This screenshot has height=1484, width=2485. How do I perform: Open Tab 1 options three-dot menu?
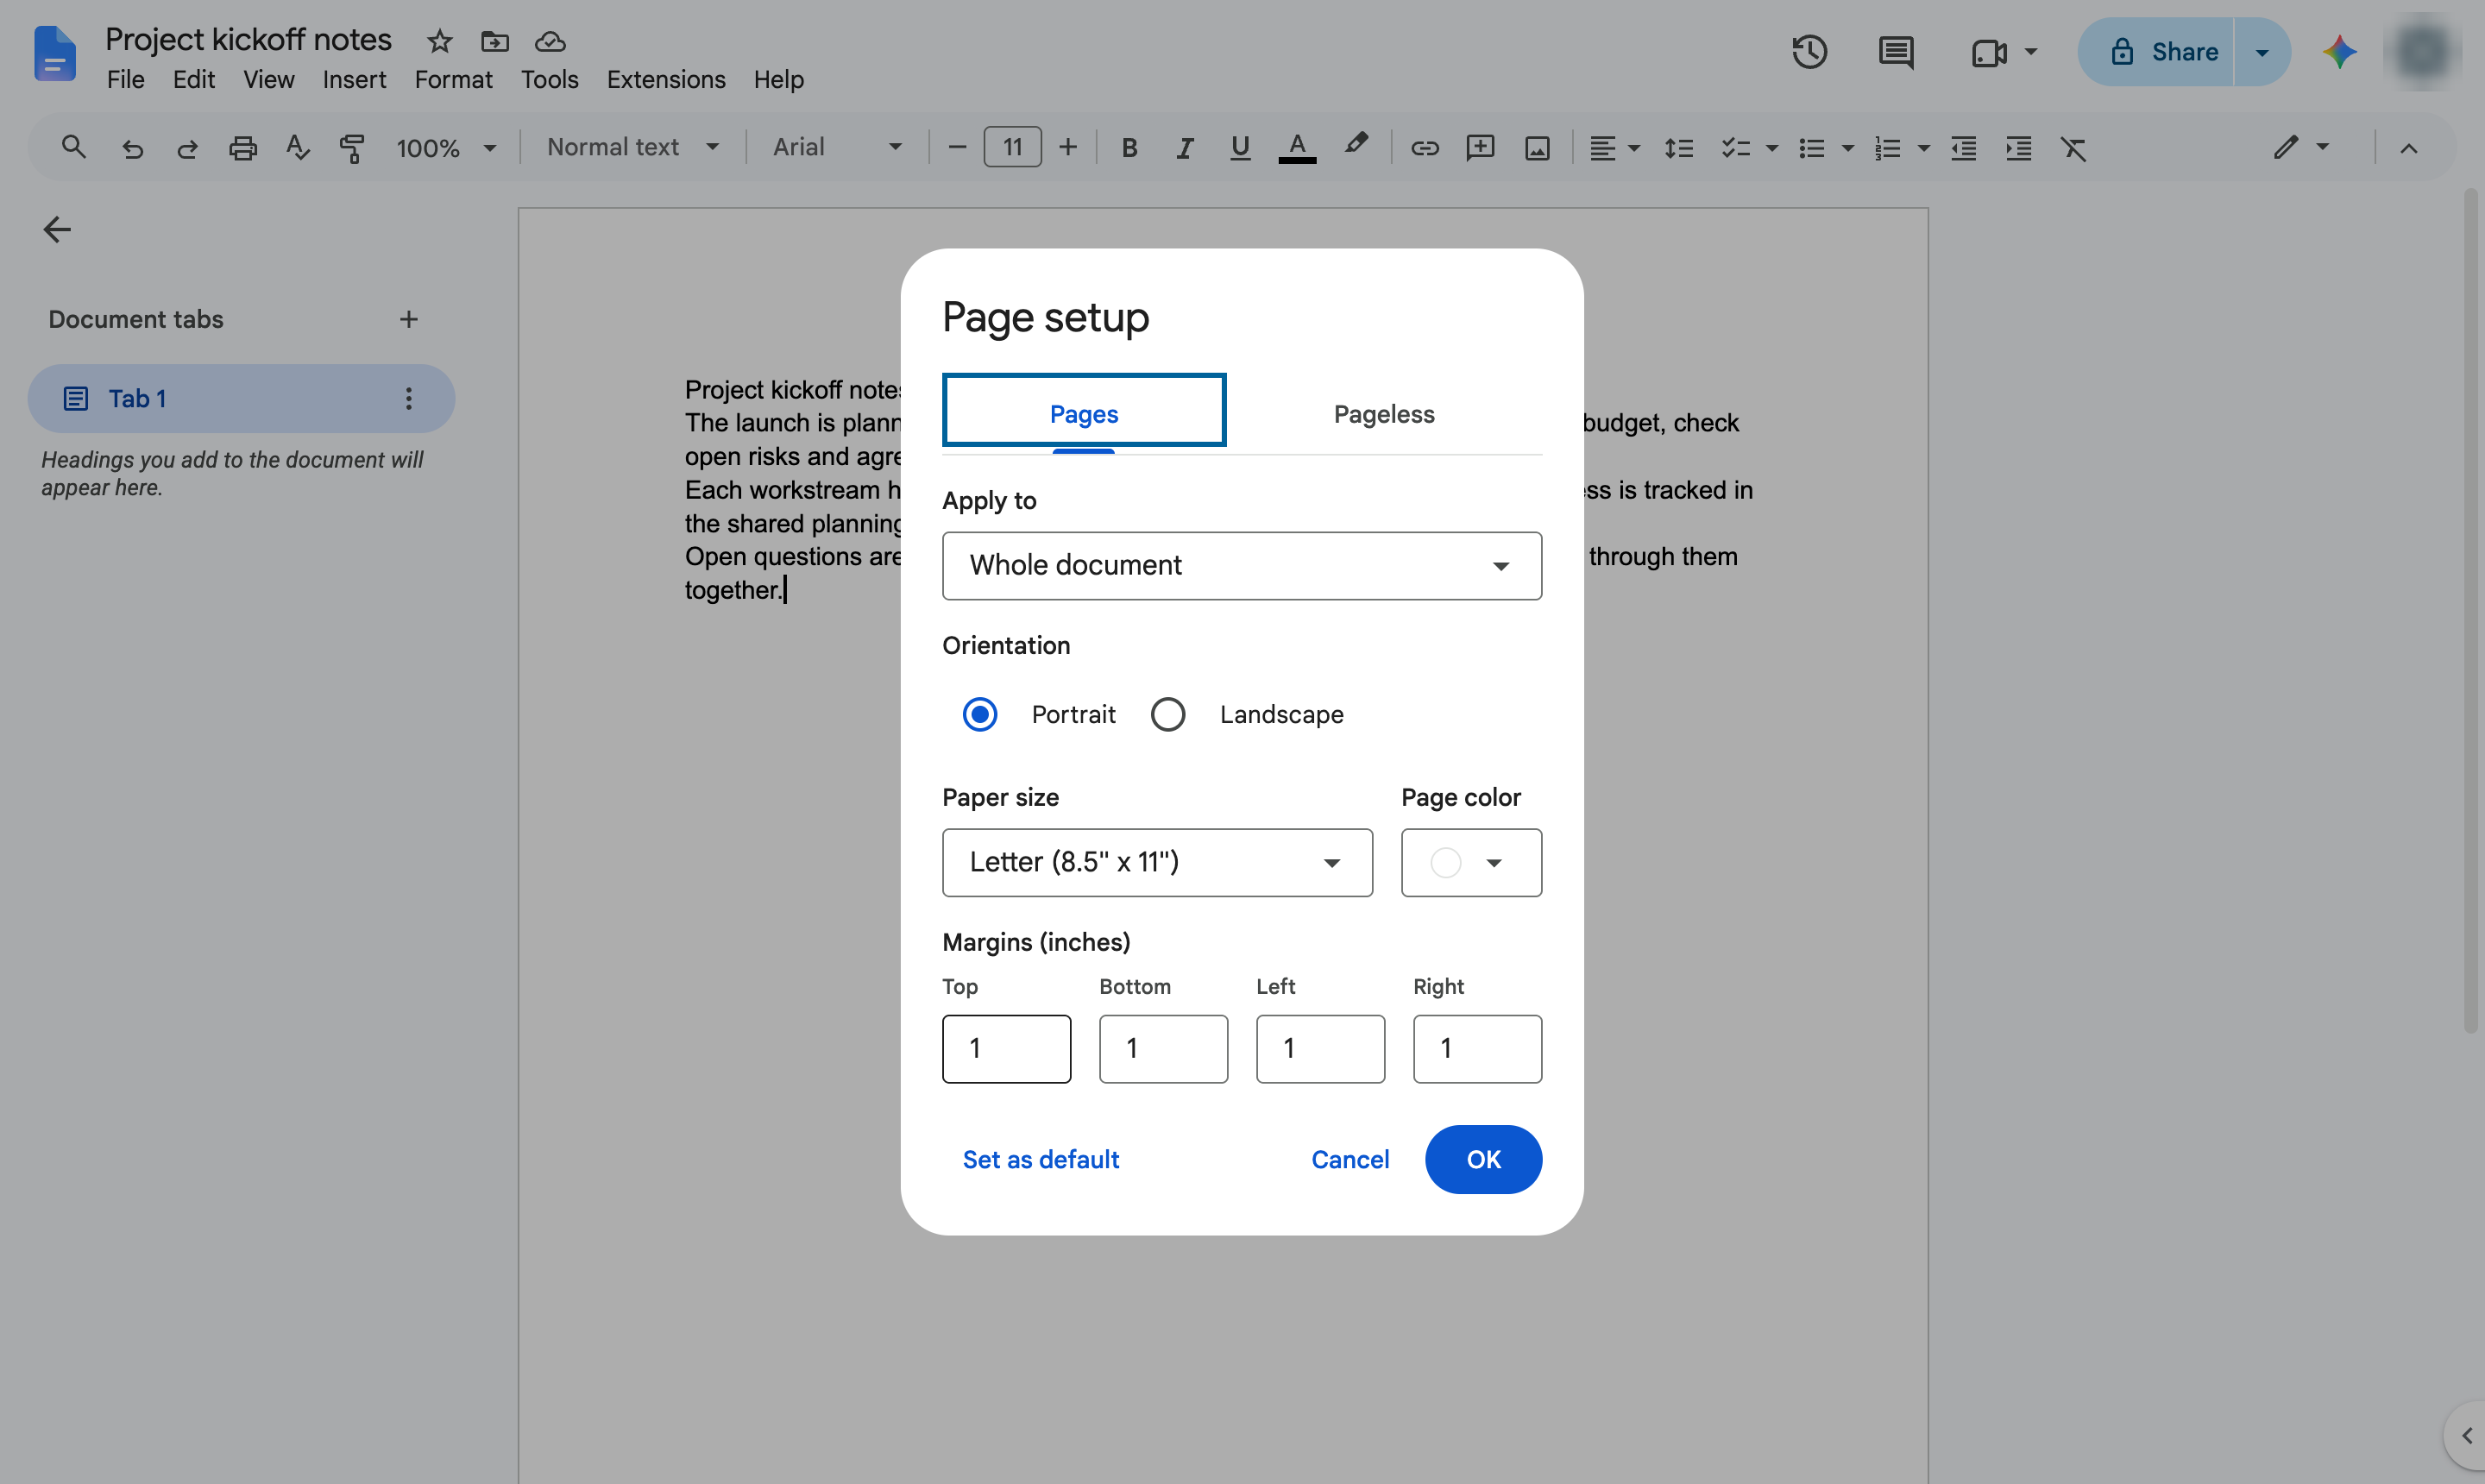408,398
